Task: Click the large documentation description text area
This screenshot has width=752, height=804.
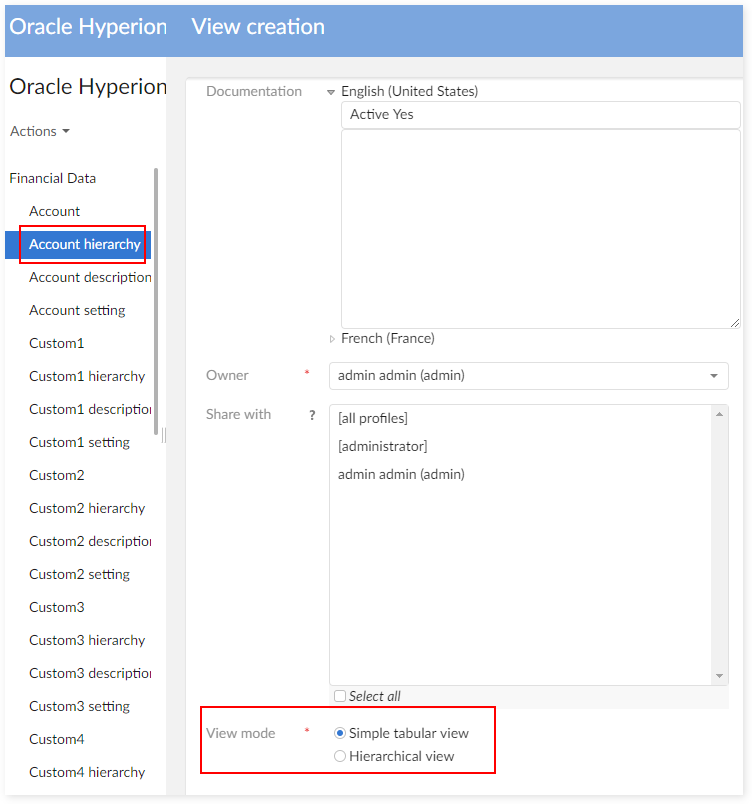Action: click(x=540, y=229)
